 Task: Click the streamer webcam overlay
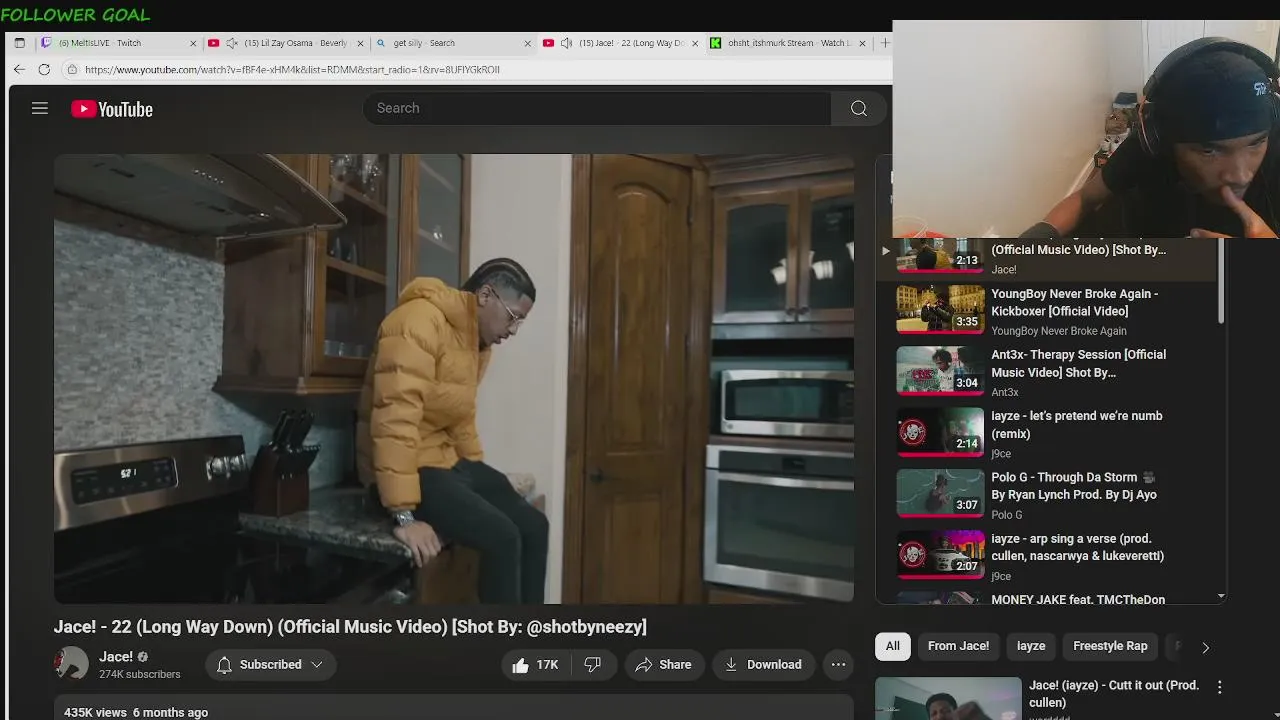pyautogui.click(x=1086, y=128)
